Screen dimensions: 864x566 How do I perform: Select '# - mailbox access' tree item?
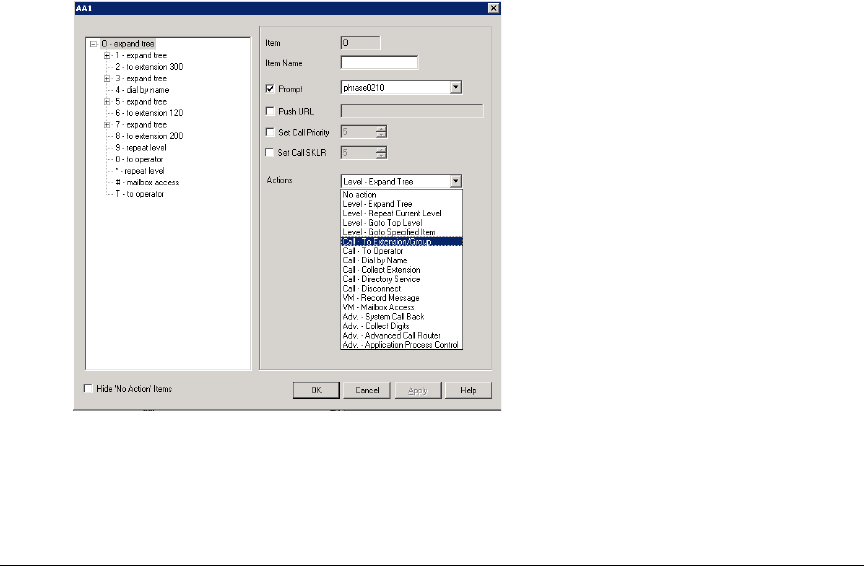point(144,182)
